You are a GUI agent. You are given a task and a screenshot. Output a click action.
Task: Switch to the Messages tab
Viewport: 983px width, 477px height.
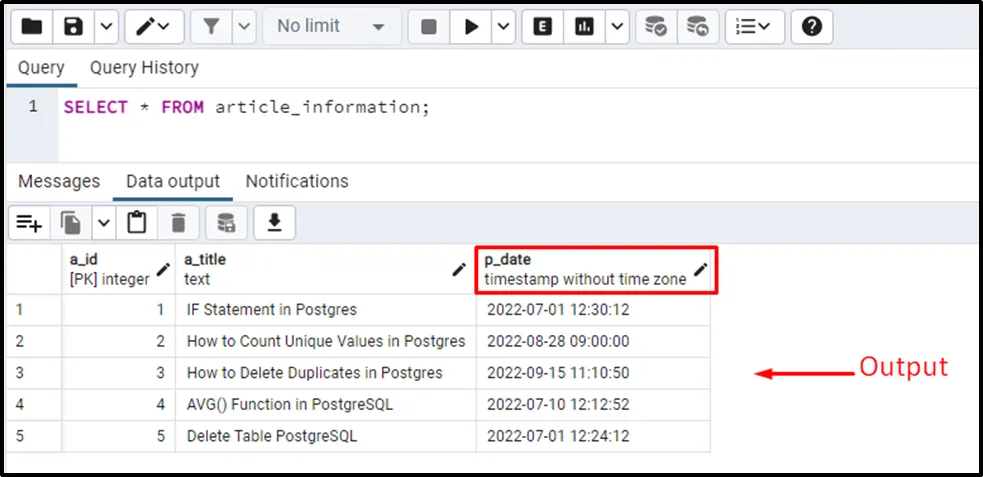[x=59, y=181]
